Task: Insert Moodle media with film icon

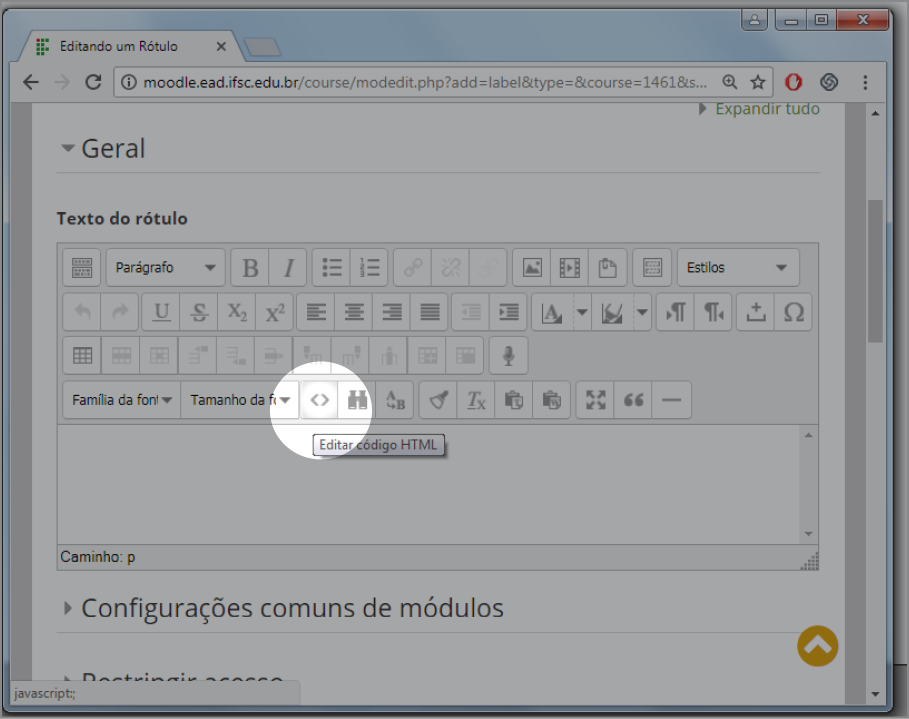Action: click(x=570, y=268)
